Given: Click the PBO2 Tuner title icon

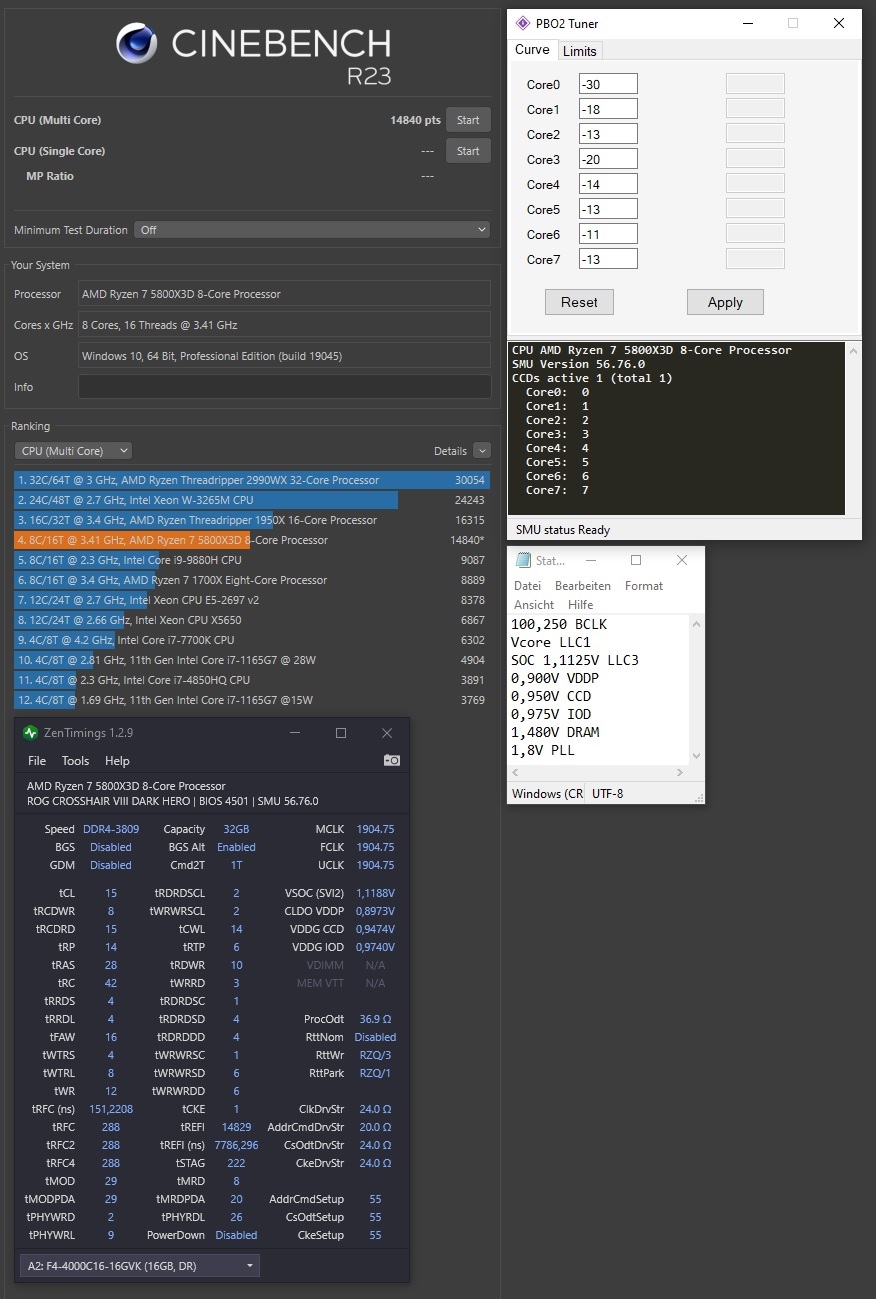Looking at the screenshot, I should tap(523, 23).
